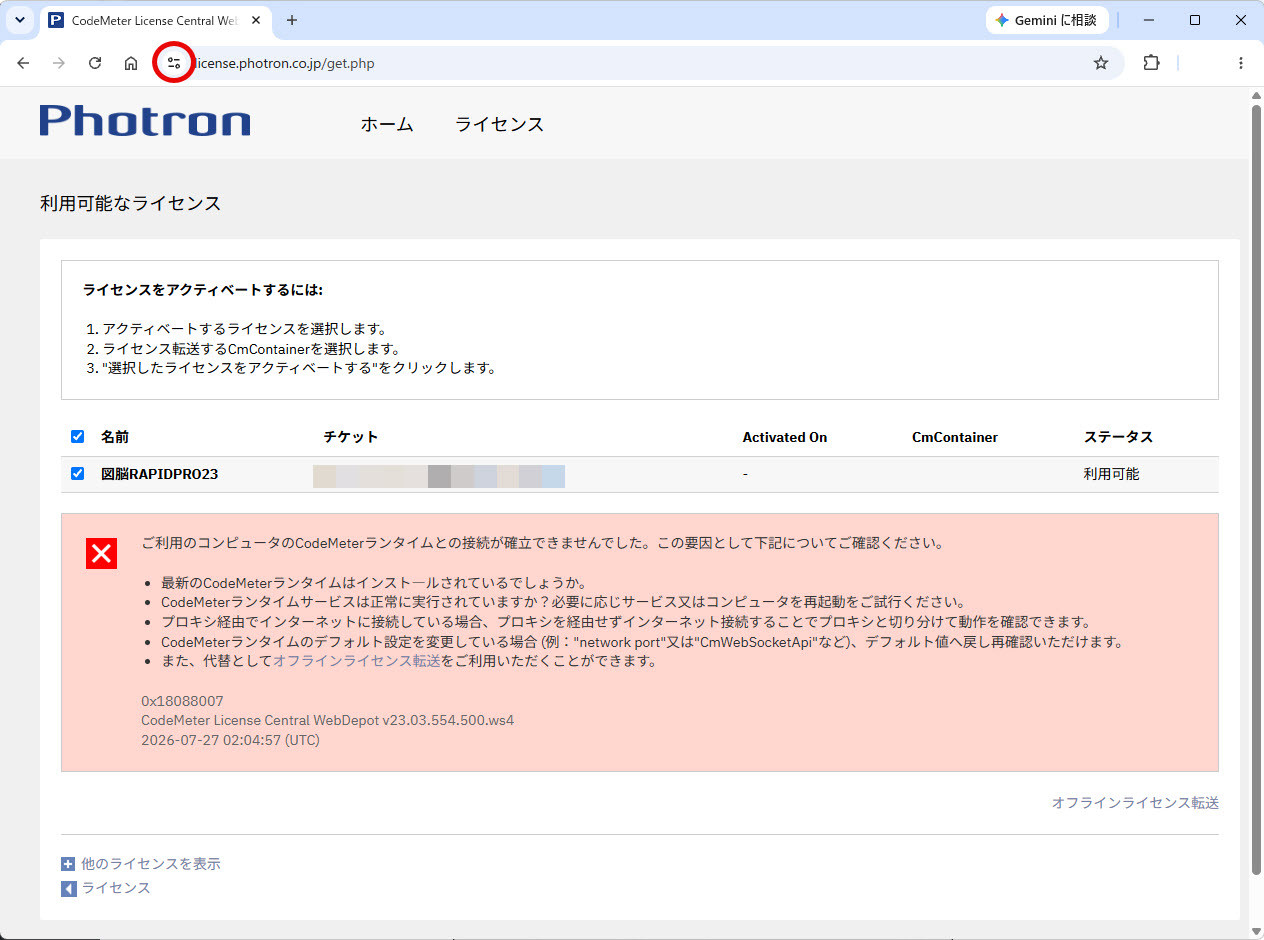
Task: Open the browser home page icon
Action: pos(131,63)
